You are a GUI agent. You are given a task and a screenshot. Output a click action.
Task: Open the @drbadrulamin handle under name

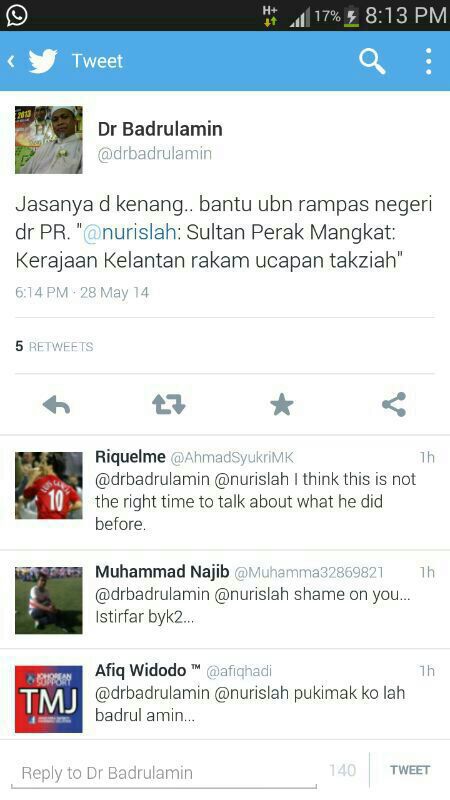click(155, 154)
